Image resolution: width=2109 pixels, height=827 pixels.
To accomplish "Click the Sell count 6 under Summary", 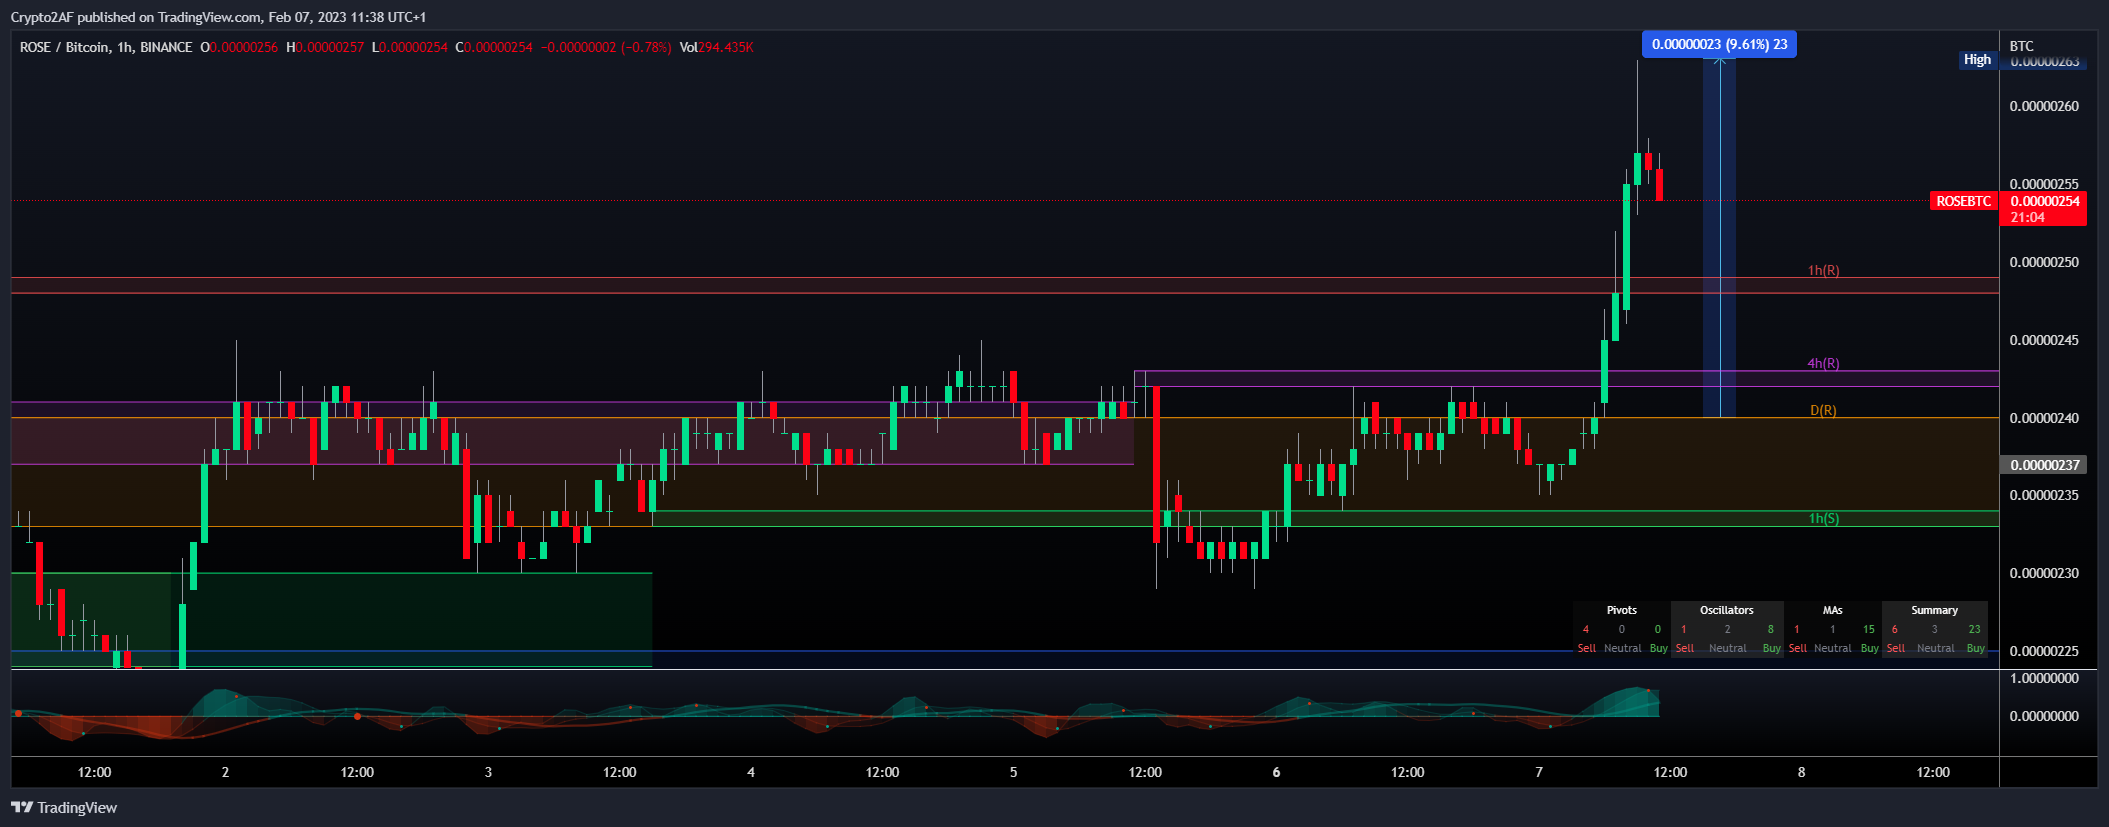I will (x=1894, y=629).
